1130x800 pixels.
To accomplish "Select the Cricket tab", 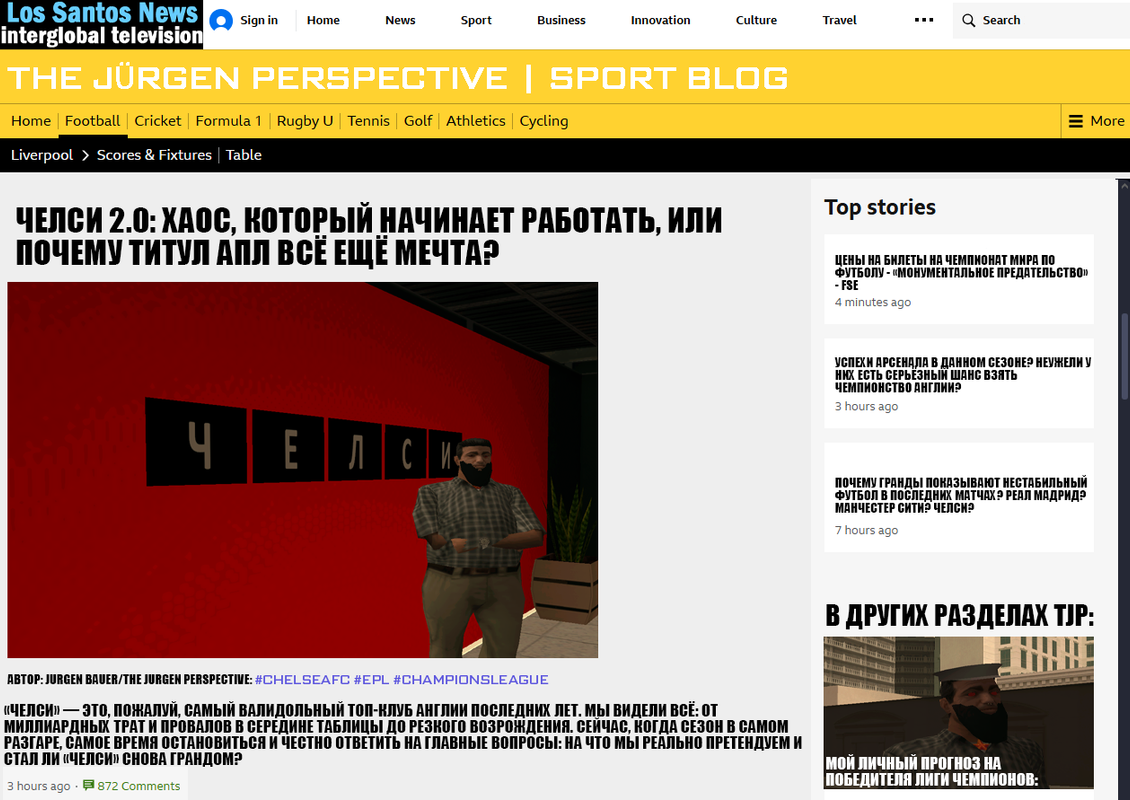I will coord(157,121).
